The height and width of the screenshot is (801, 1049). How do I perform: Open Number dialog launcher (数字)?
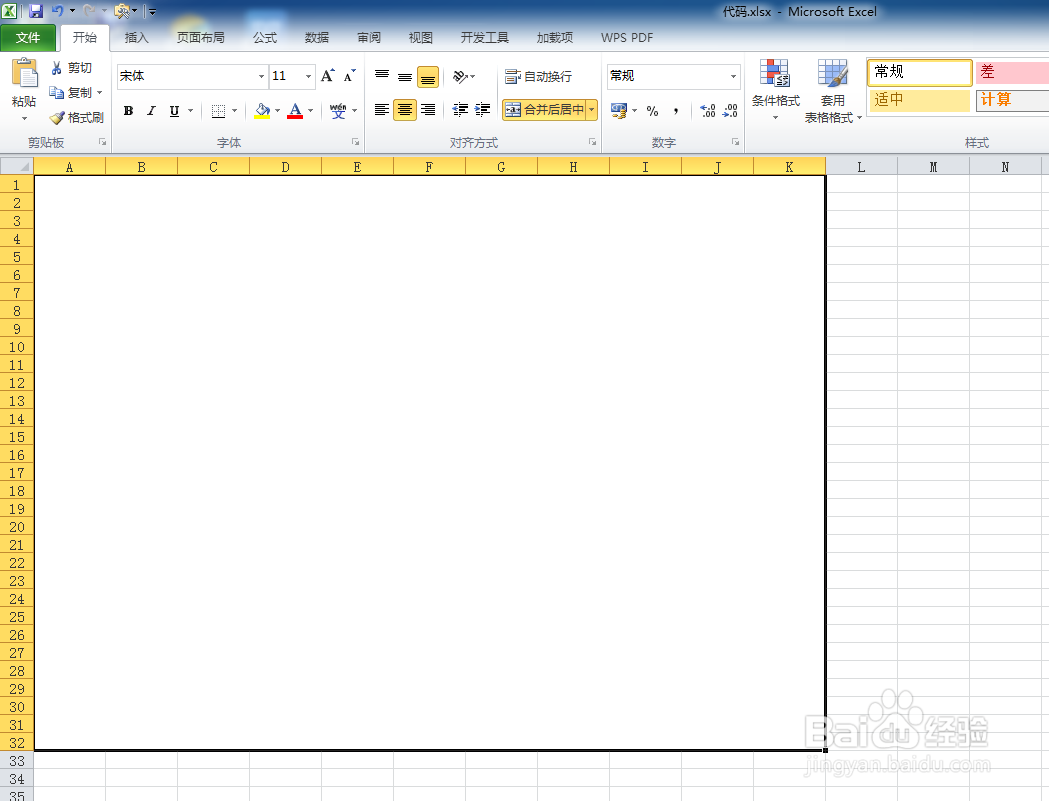(735, 142)
